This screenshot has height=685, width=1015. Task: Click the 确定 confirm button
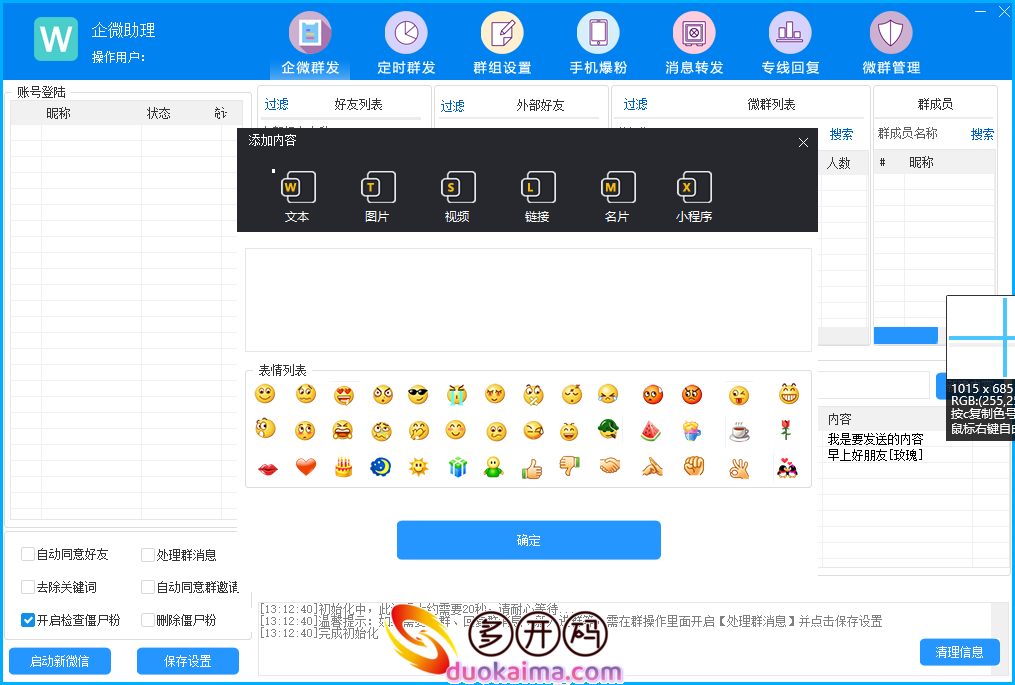click(528, 540)
